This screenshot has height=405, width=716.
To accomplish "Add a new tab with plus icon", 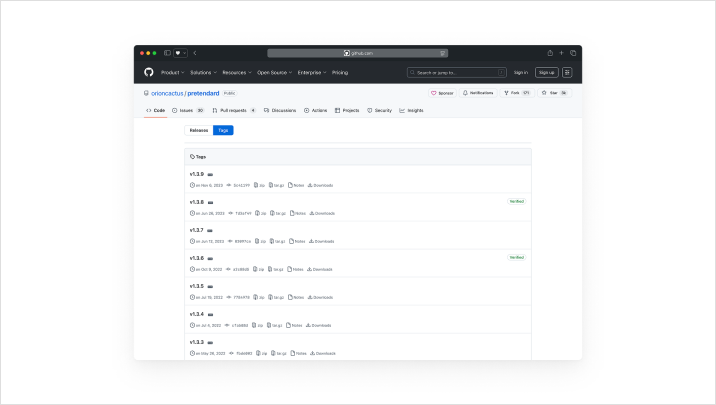I will click(x=562, y=53).
